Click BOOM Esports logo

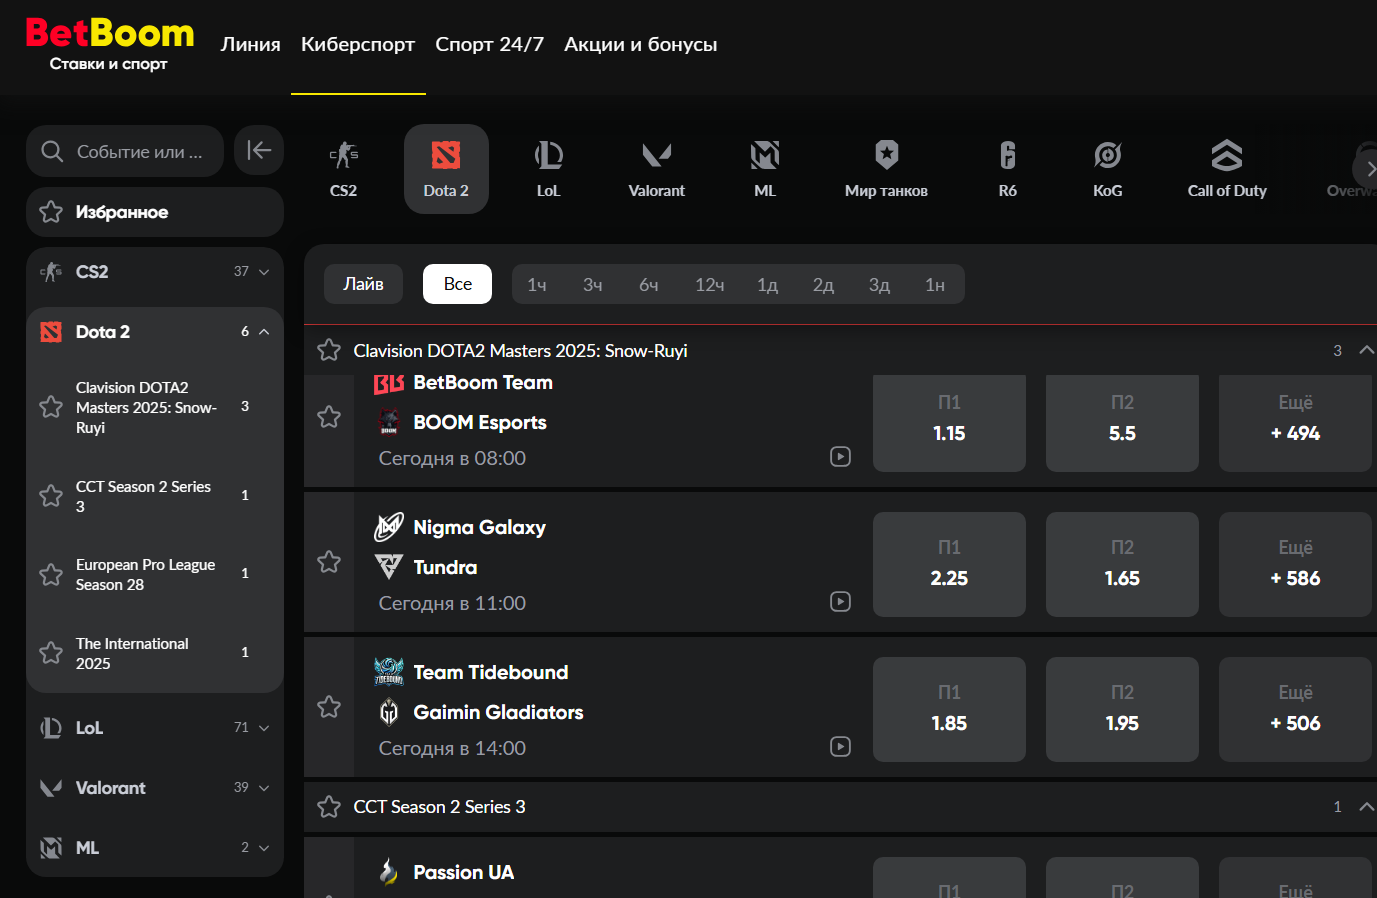389,423
